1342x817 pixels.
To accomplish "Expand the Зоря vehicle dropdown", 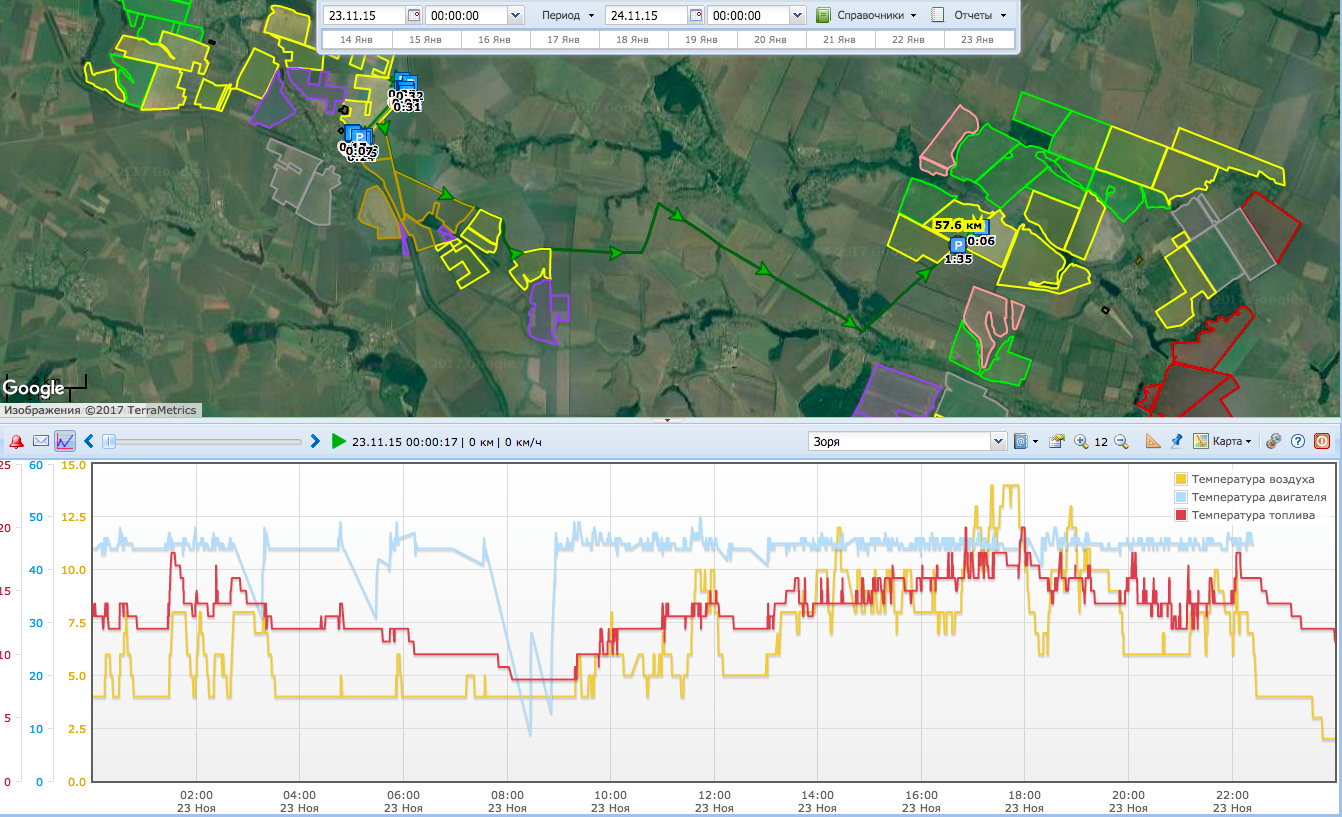I will click(x=998, y=441).
